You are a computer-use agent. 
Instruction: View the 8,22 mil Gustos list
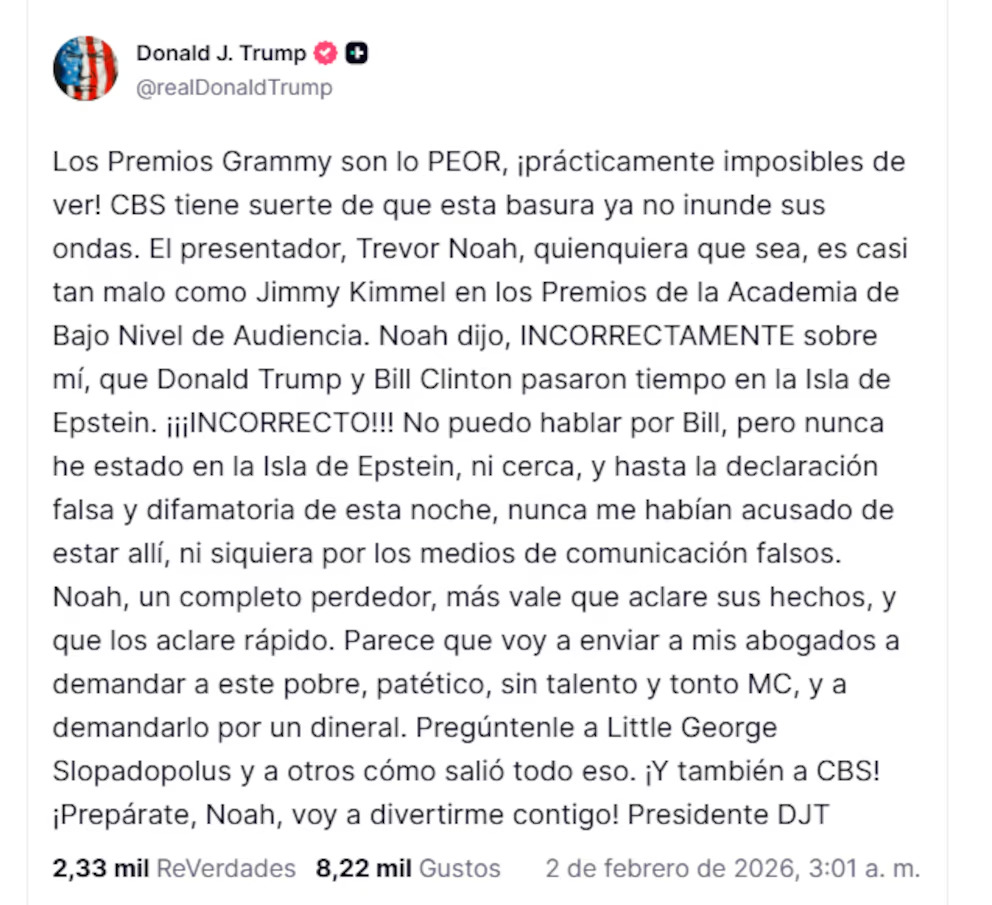tap(408, 868)
